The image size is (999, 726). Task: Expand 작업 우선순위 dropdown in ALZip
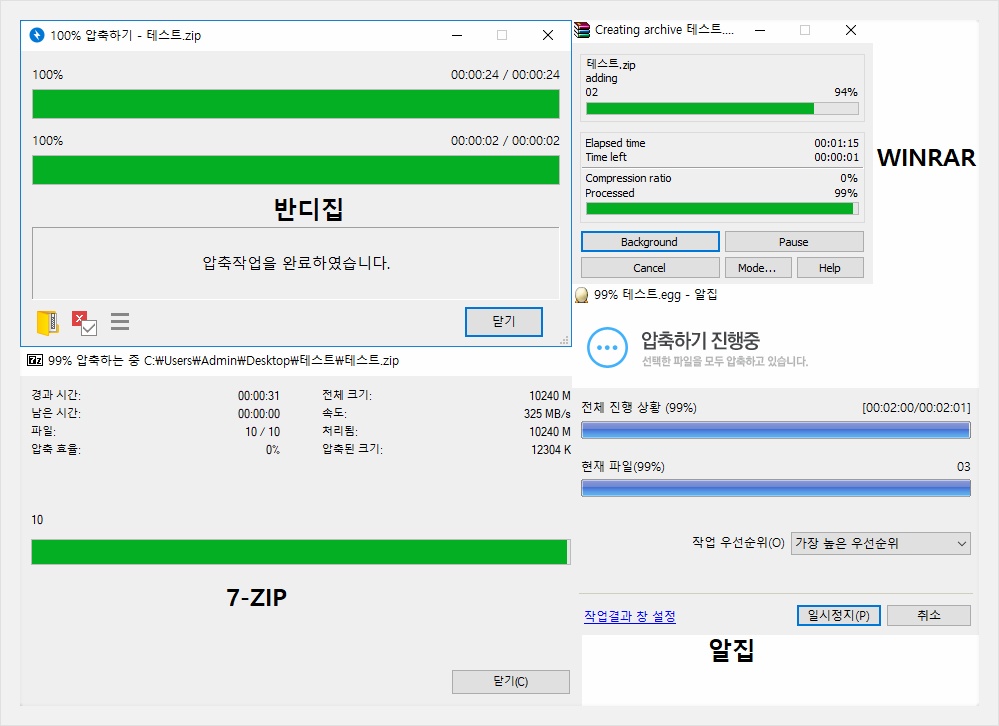[x=880, y=544]
